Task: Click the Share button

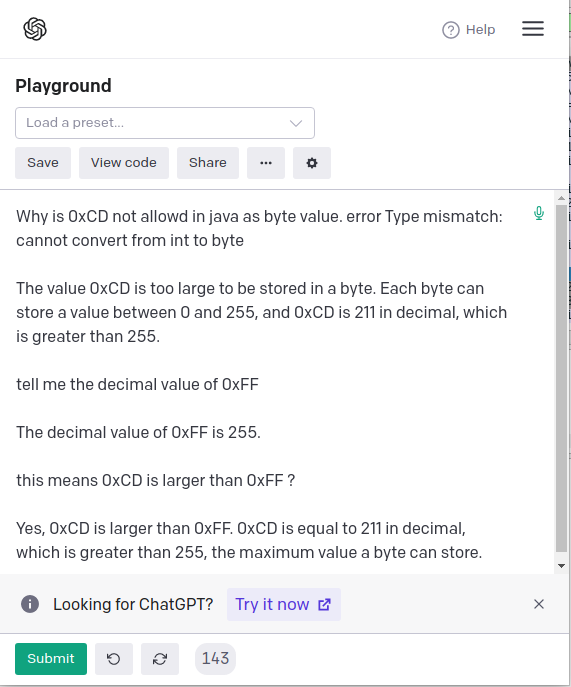Action: pyautogui.click(x=208, y=163)
